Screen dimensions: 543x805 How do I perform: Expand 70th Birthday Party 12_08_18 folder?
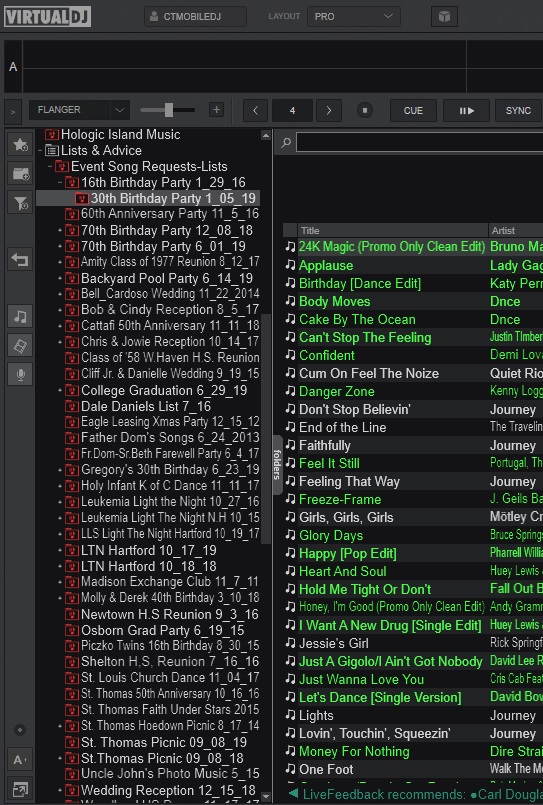point(60,231)
